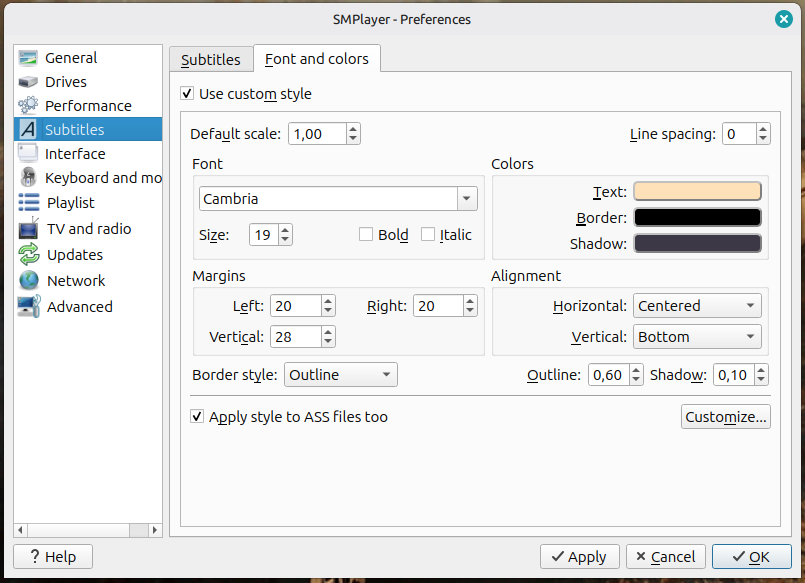Toggle Apply style to ASS files
This screenshot has width=805, height=583.
(197, 417)
